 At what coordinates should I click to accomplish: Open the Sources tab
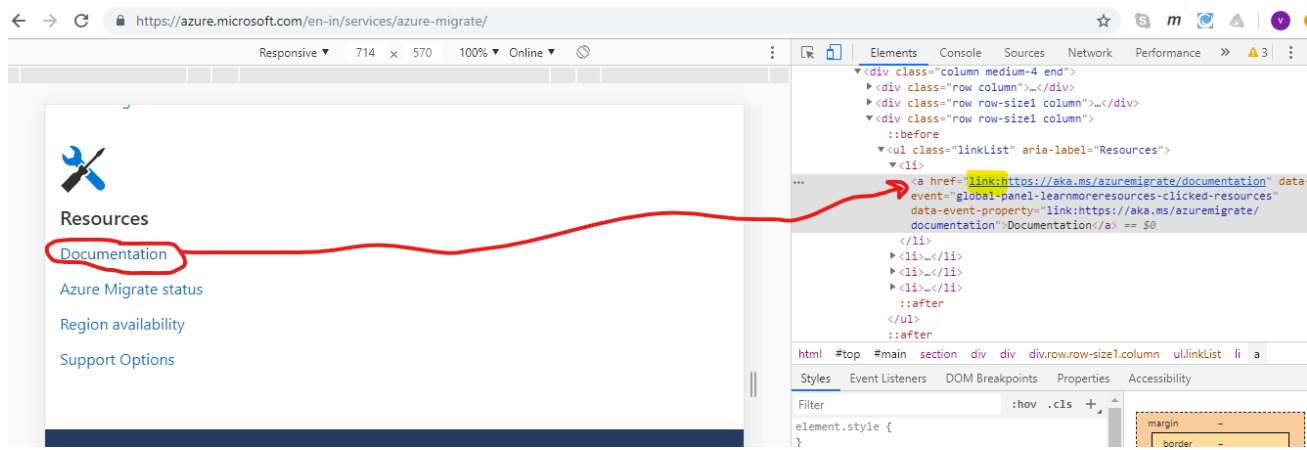[x=1024, y=53]
